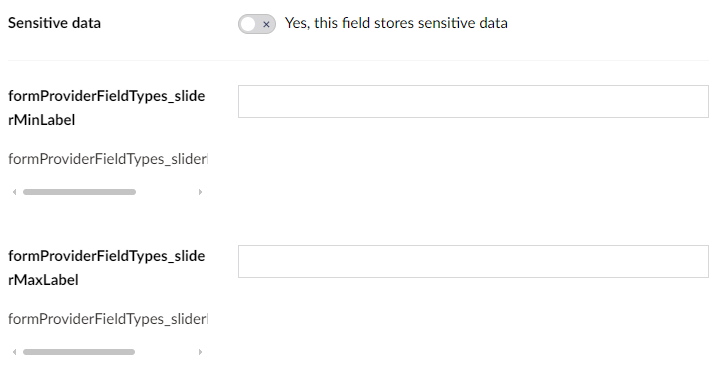Click the truncated description text under sliderMaxLabel
This screenshot has width=725, height=388.
click(x=108, y=319)
